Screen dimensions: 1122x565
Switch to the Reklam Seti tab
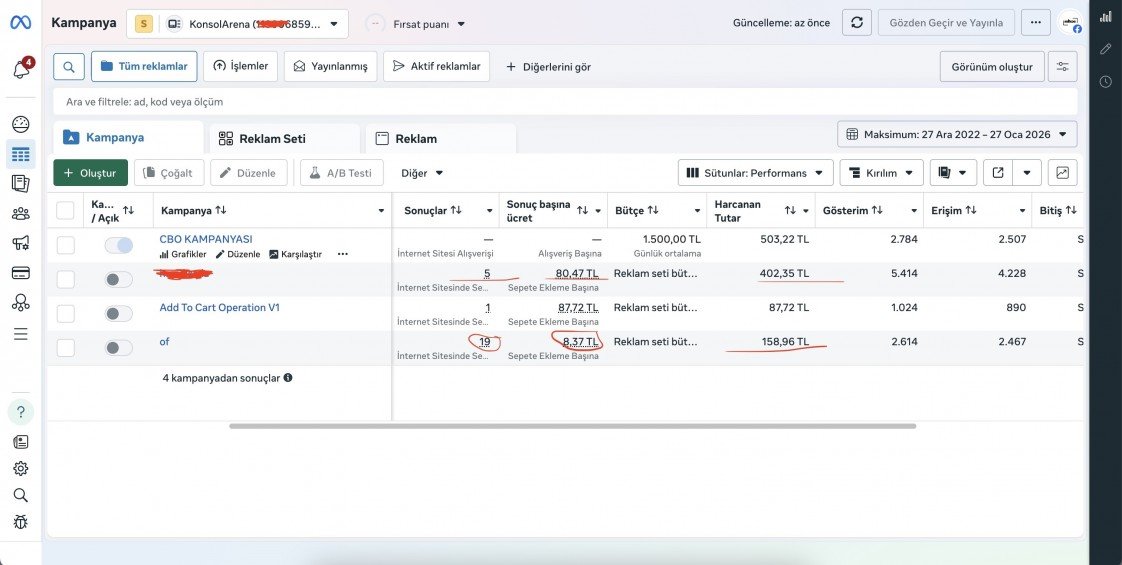284,139
